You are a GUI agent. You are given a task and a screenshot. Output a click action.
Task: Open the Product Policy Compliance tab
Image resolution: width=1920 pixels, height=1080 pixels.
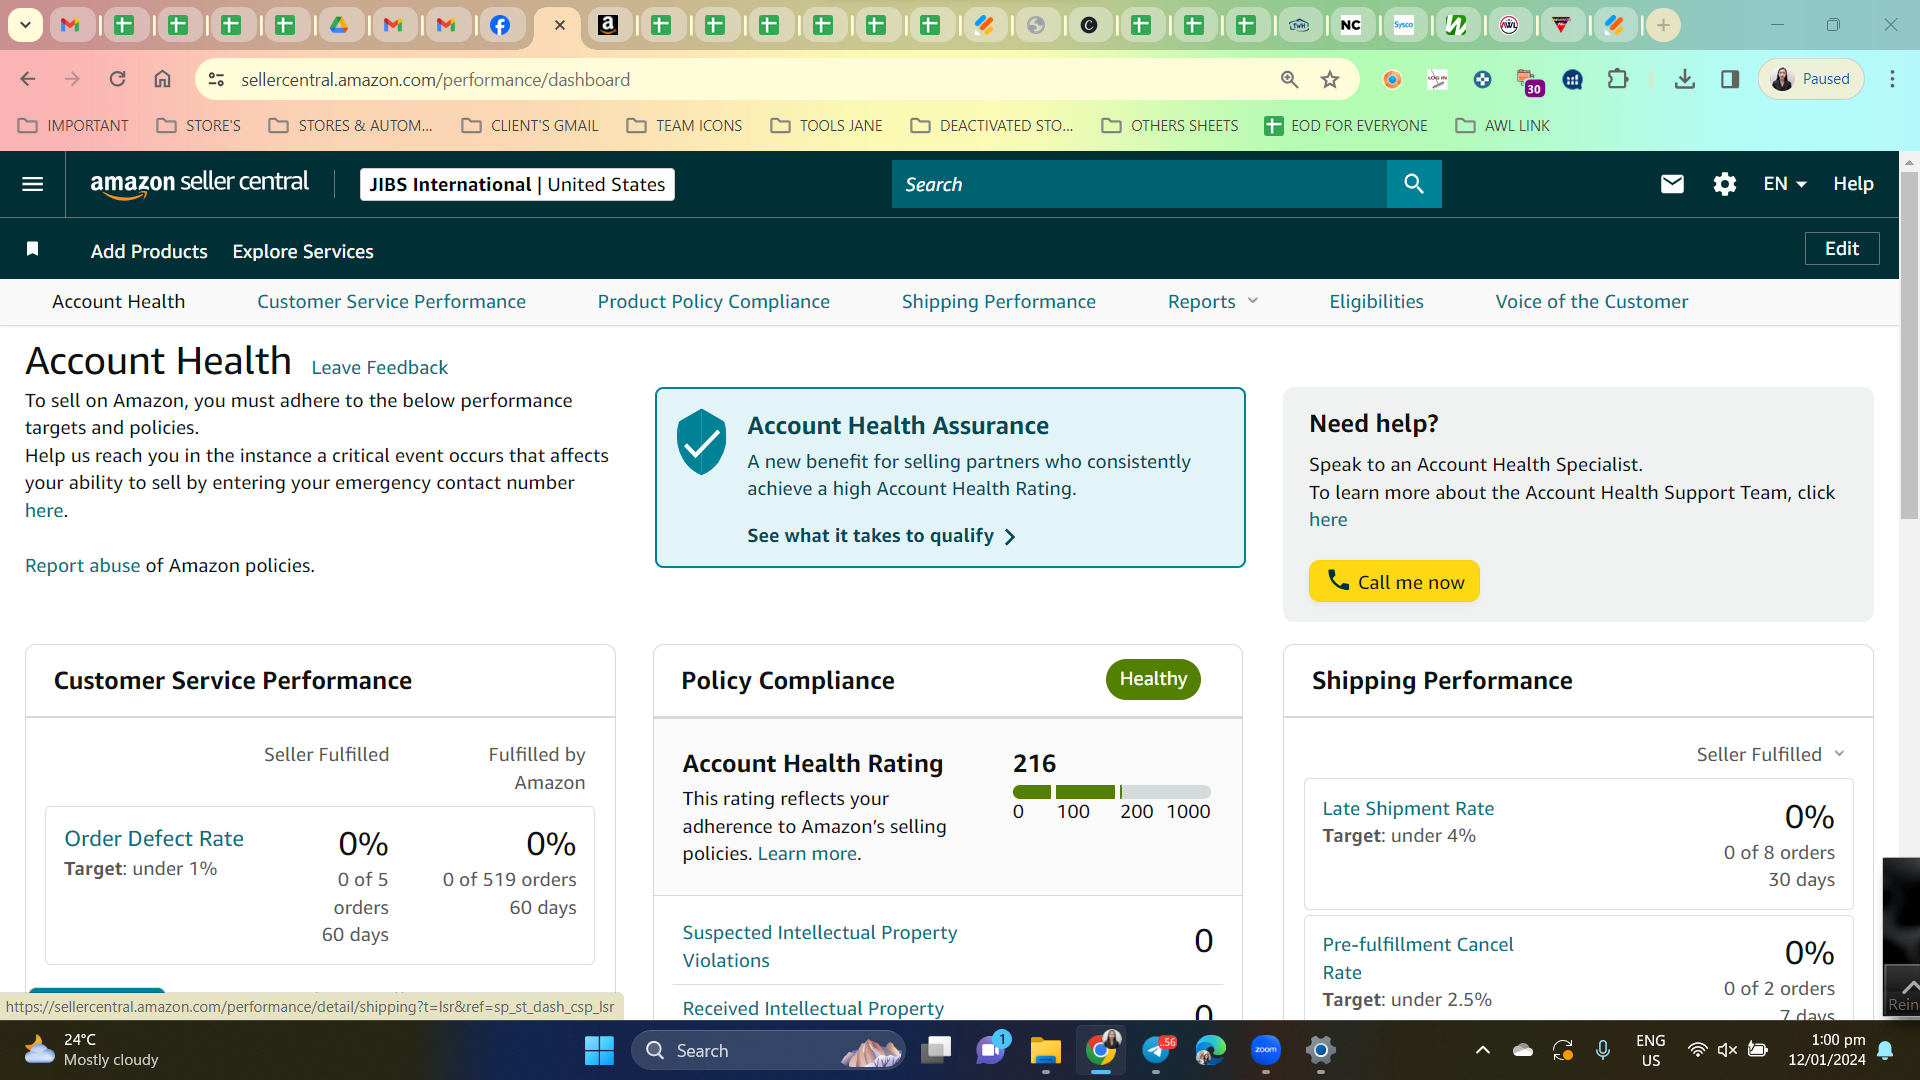click(714, 302)
